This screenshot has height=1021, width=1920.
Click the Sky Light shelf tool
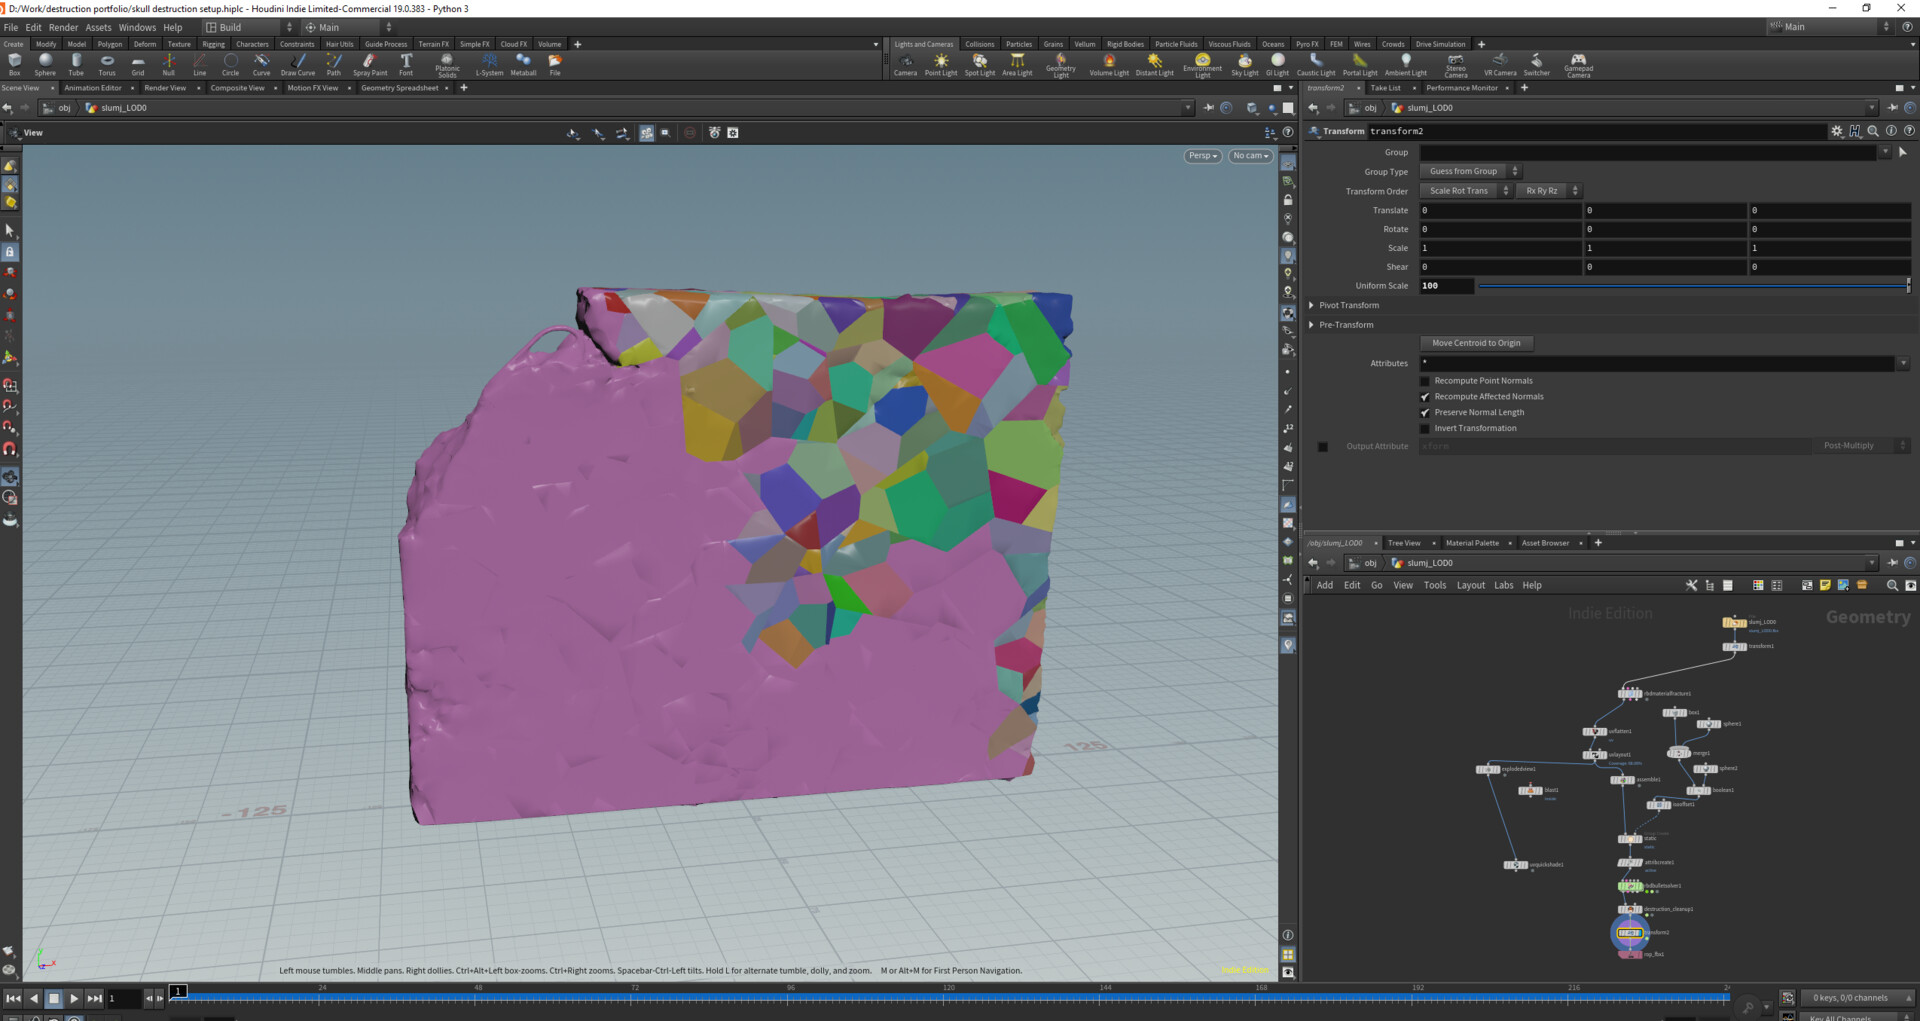(1244, 64)
